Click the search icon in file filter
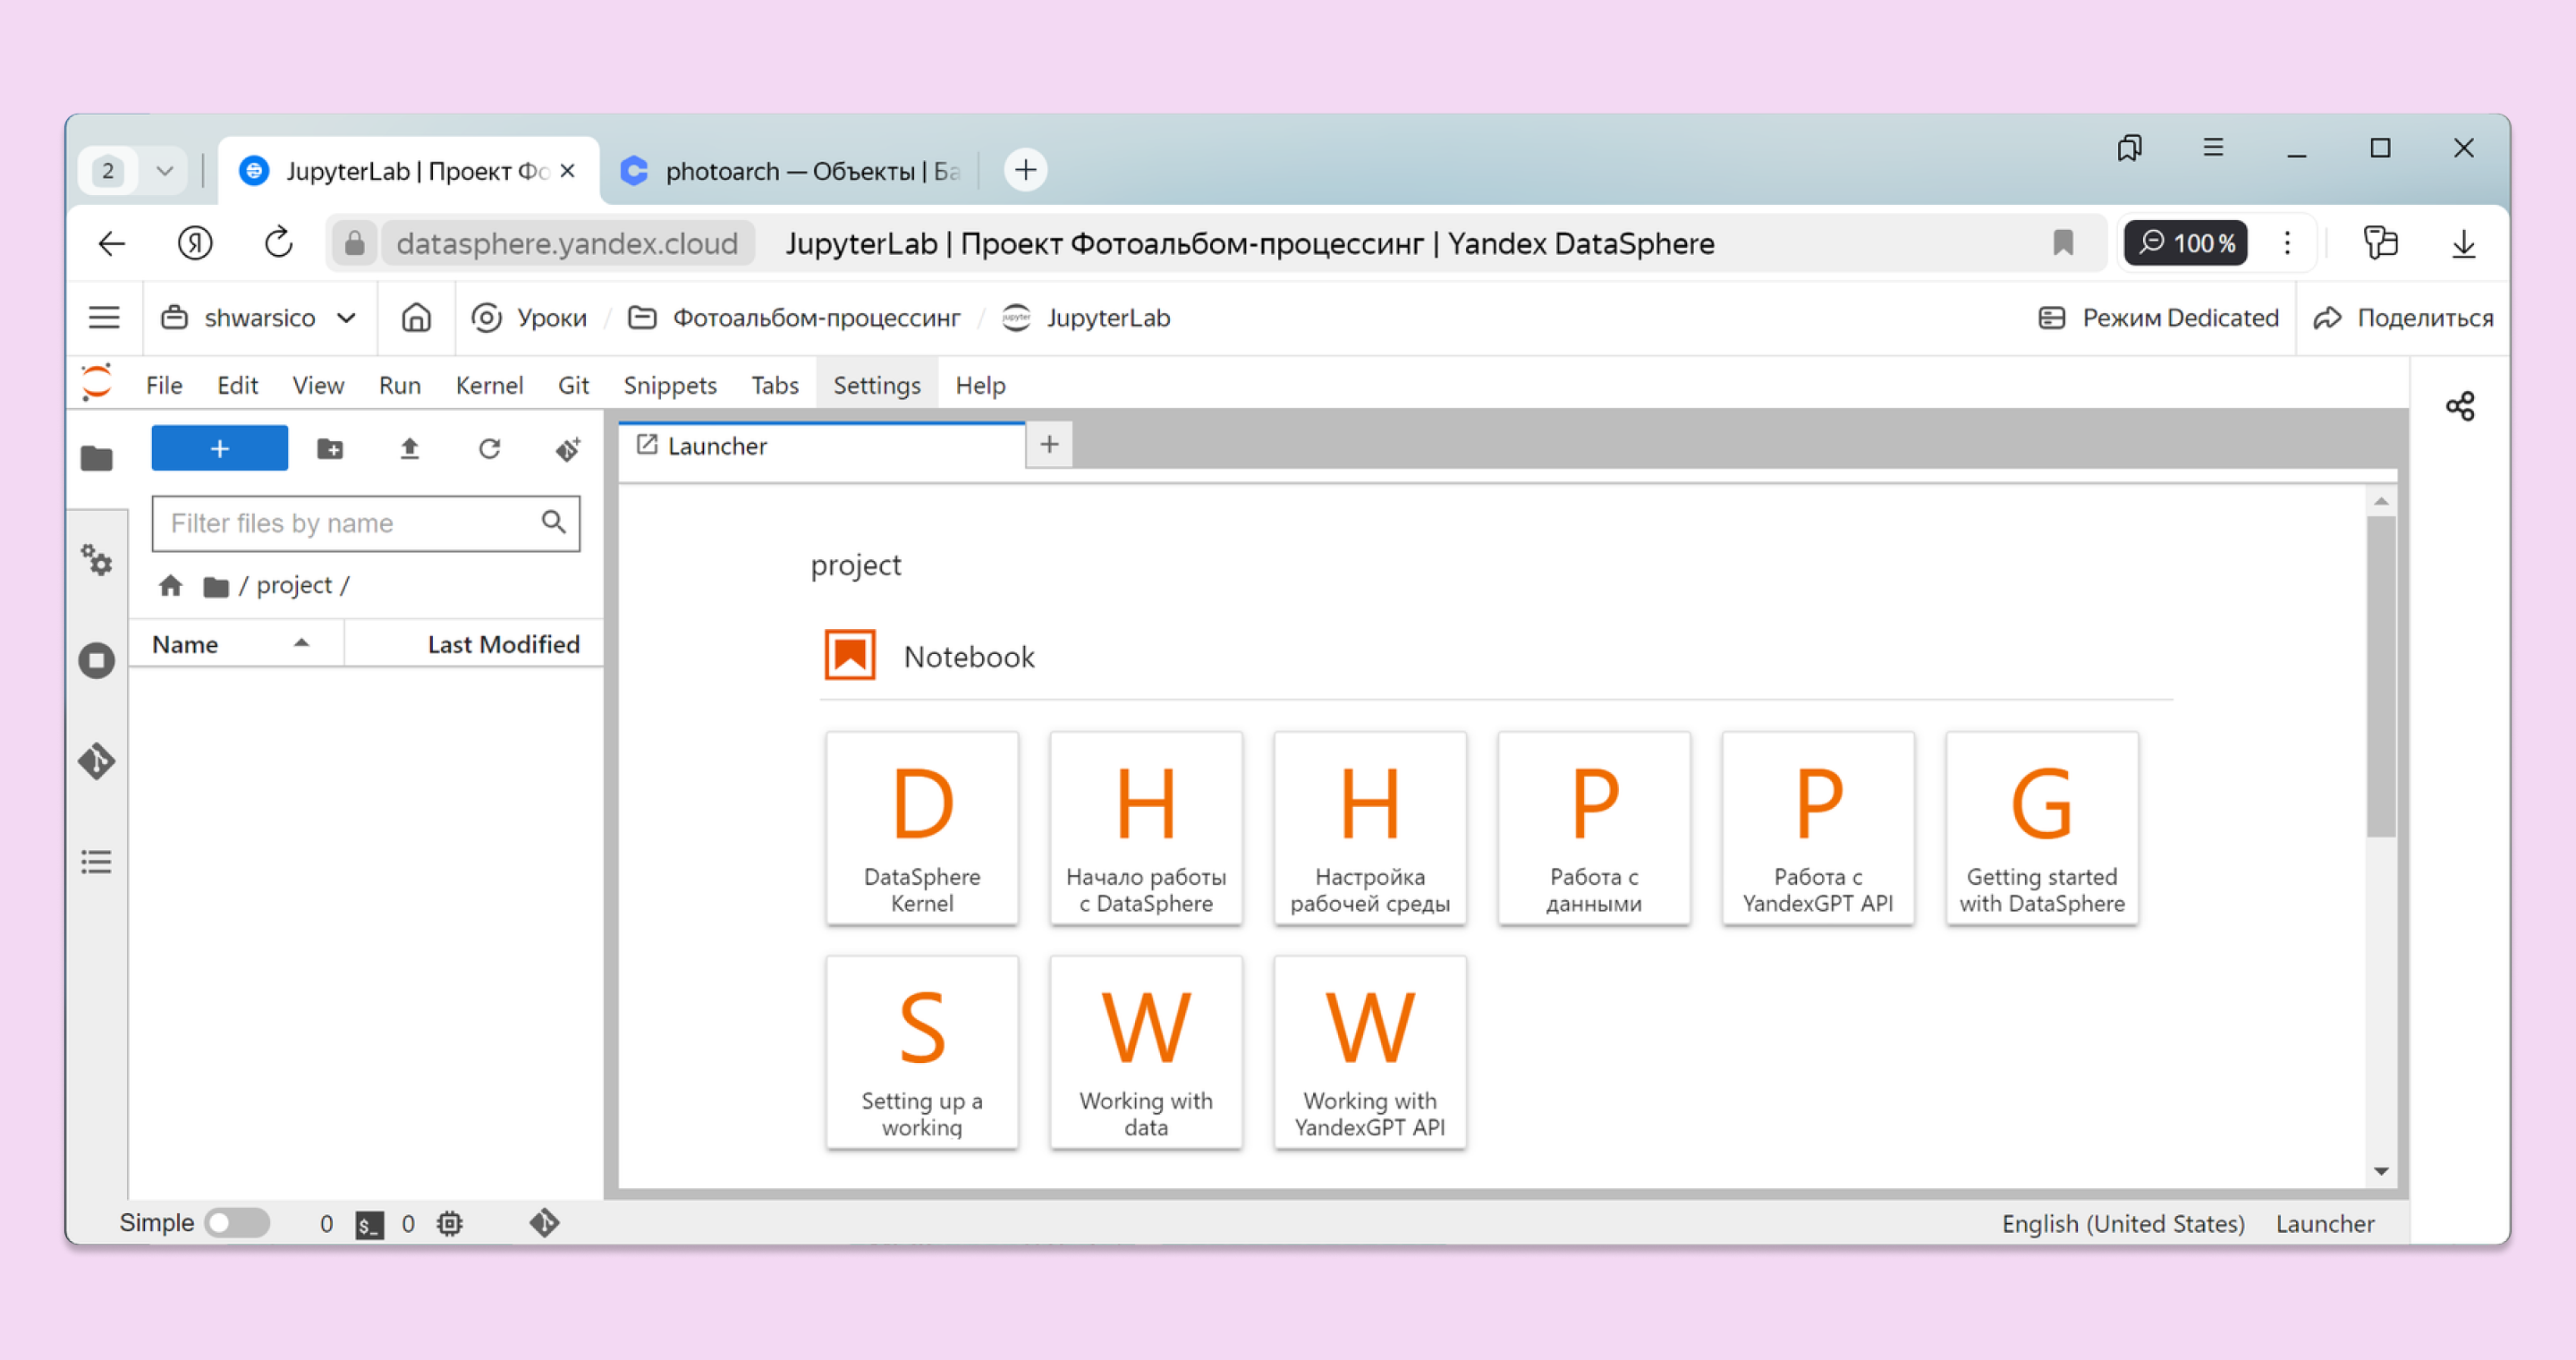2576x1360 pixels. pos(553,522)
